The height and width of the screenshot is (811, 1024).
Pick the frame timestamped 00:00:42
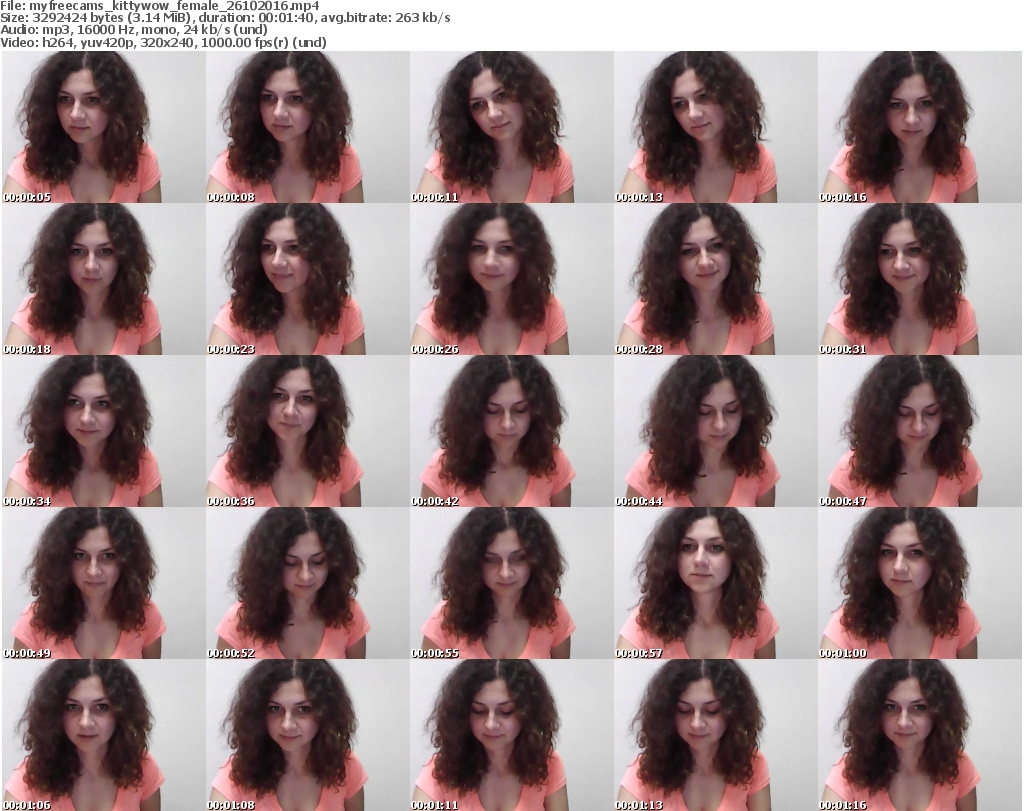[511, 431]
